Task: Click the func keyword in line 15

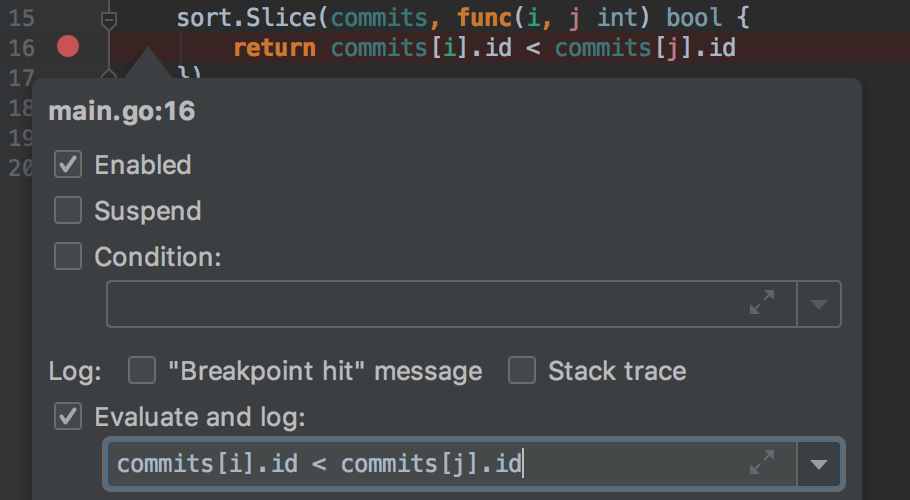Action: coord(485,18)
